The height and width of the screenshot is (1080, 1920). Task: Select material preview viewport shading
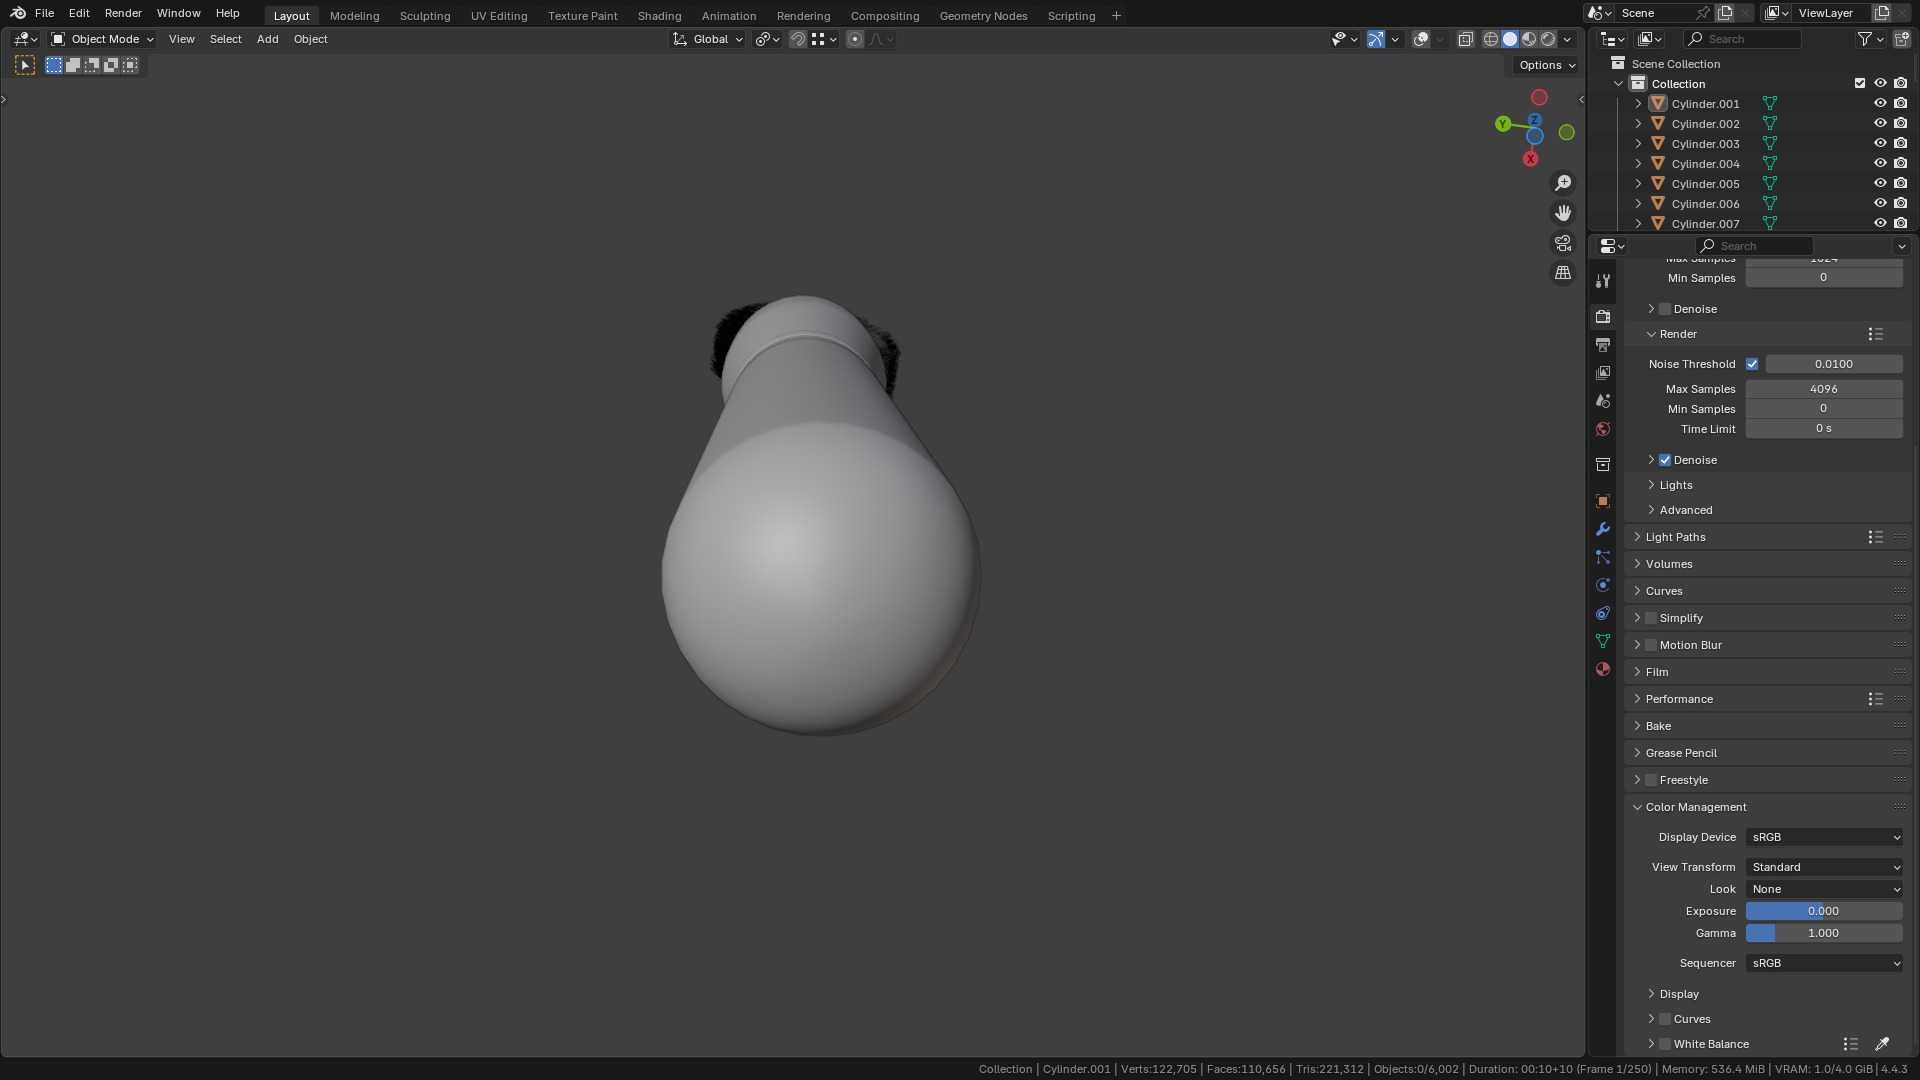(1529, 39)
